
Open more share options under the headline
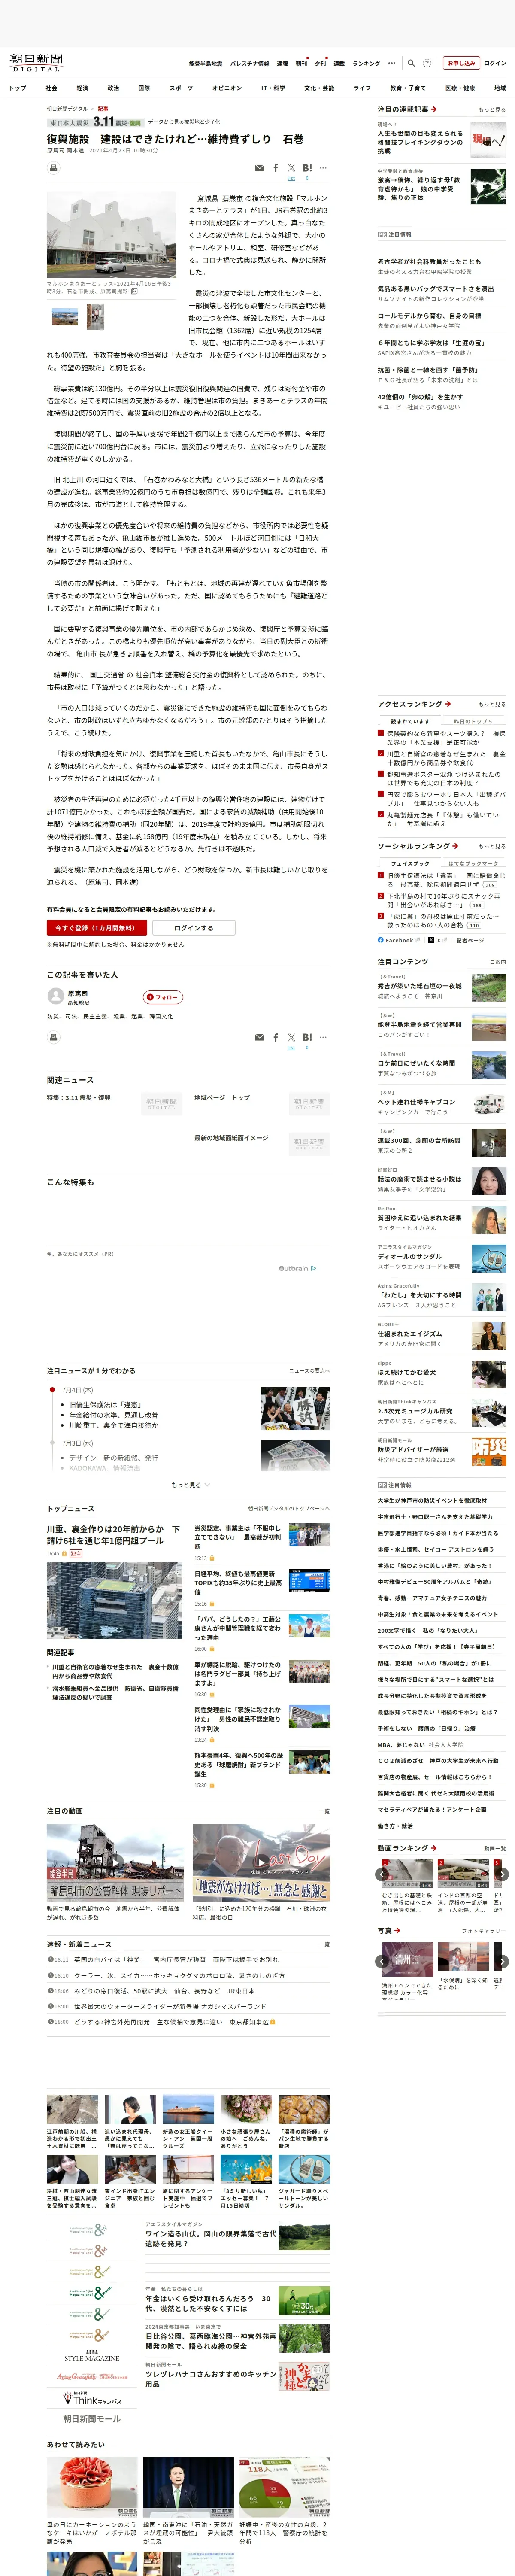323,168
